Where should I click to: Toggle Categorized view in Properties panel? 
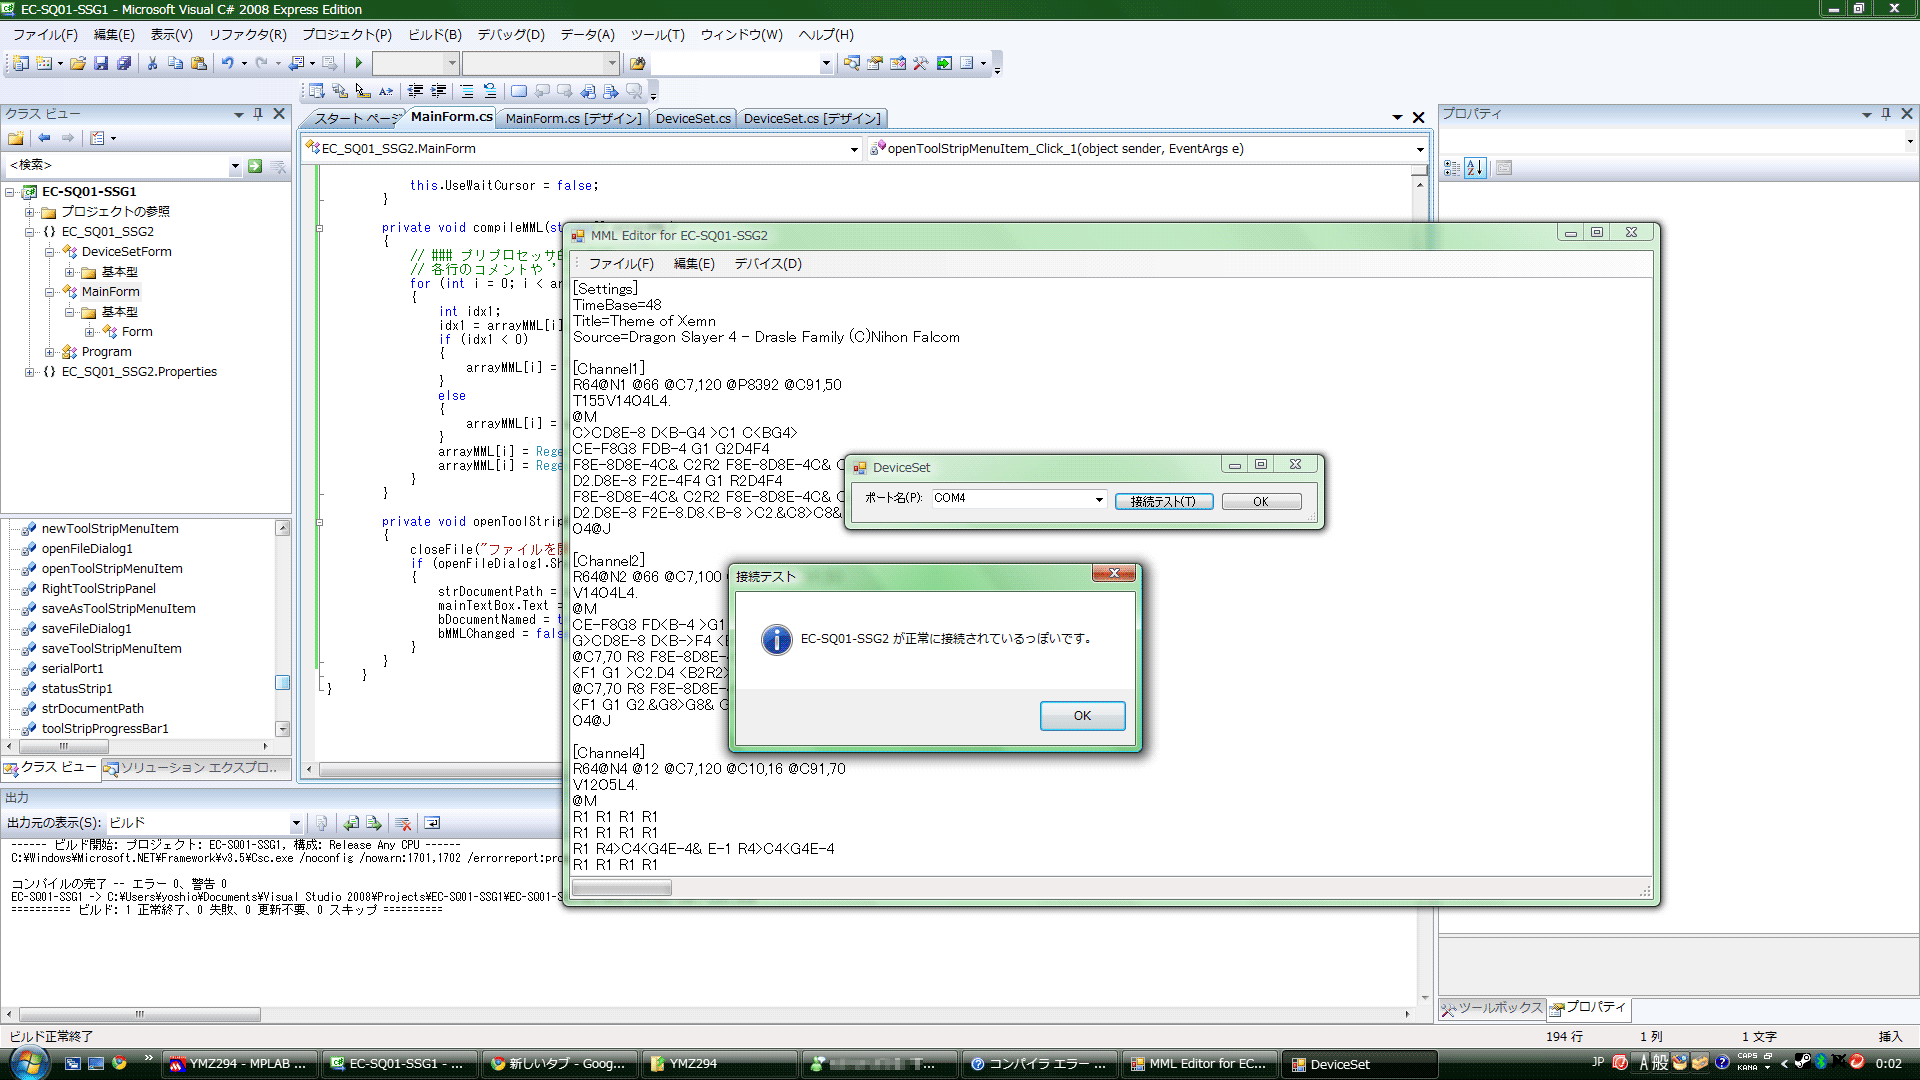(1452, 168)
